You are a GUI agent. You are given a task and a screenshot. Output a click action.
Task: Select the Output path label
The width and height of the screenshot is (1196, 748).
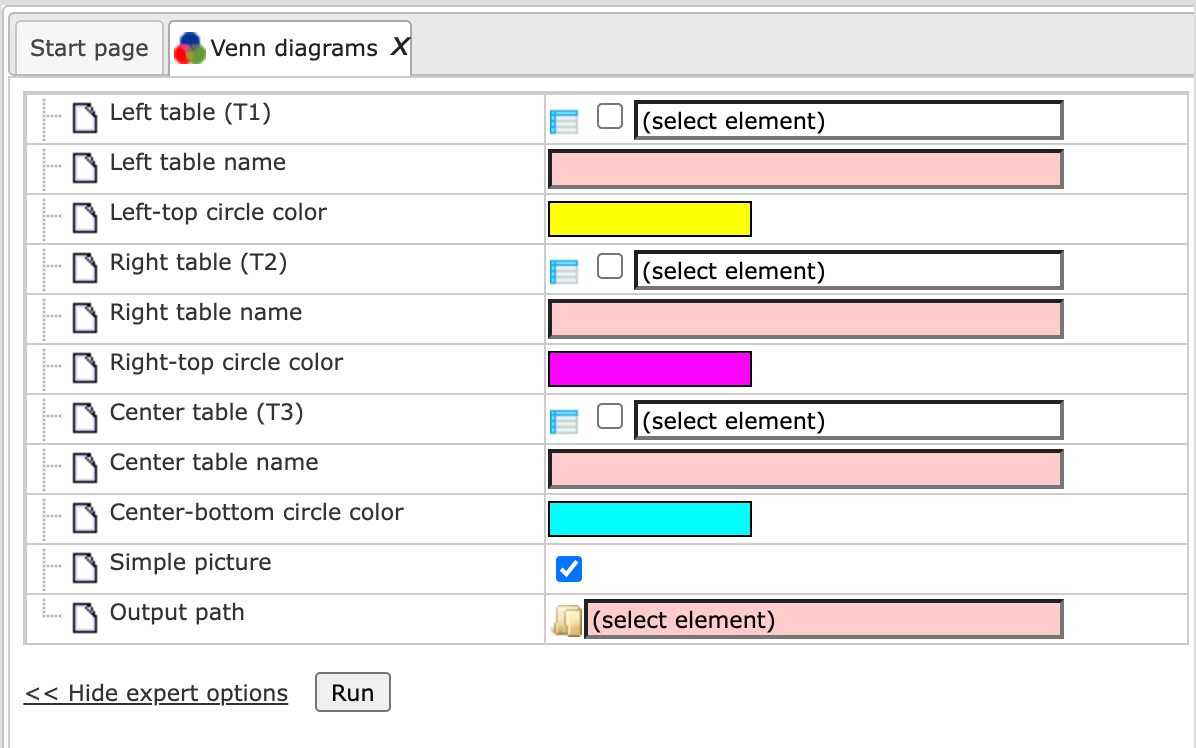pyautogui.click(x=177, y=612)
